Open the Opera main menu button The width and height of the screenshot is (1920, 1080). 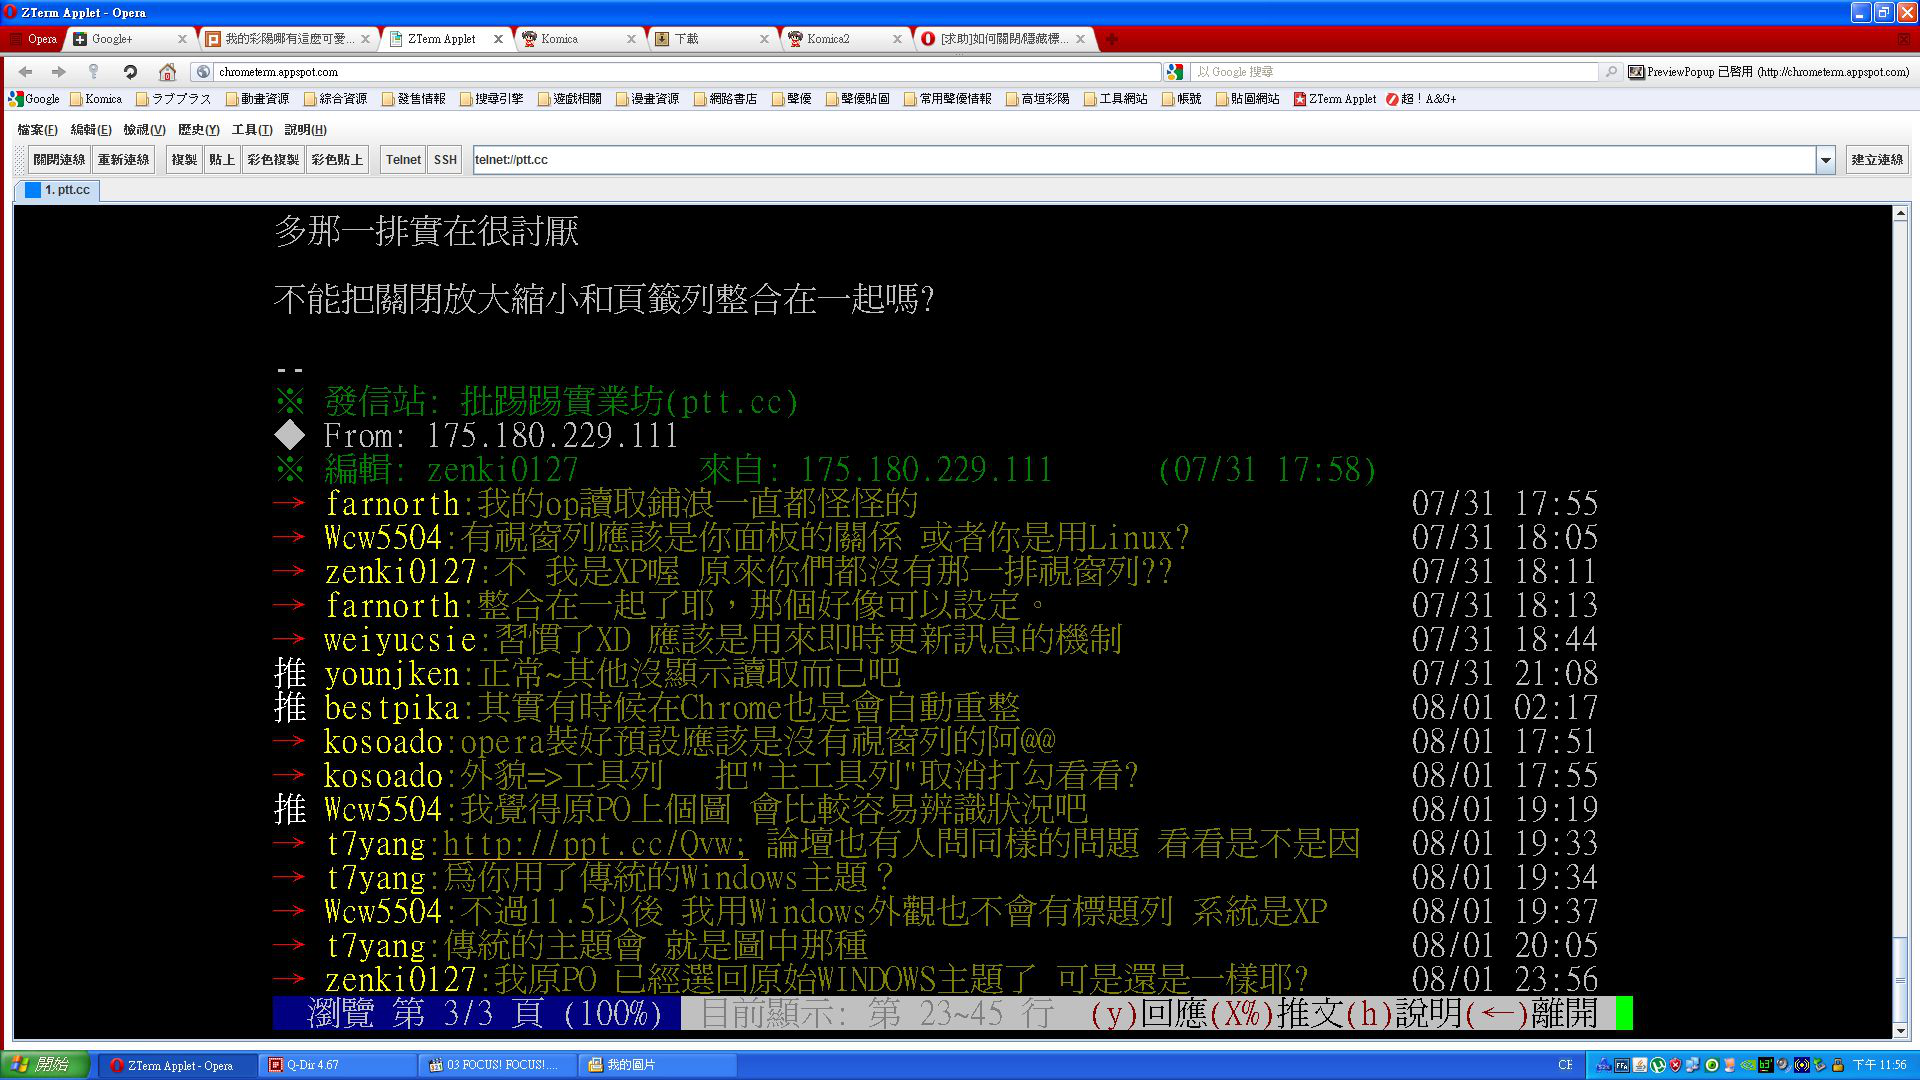pos(33,39)
